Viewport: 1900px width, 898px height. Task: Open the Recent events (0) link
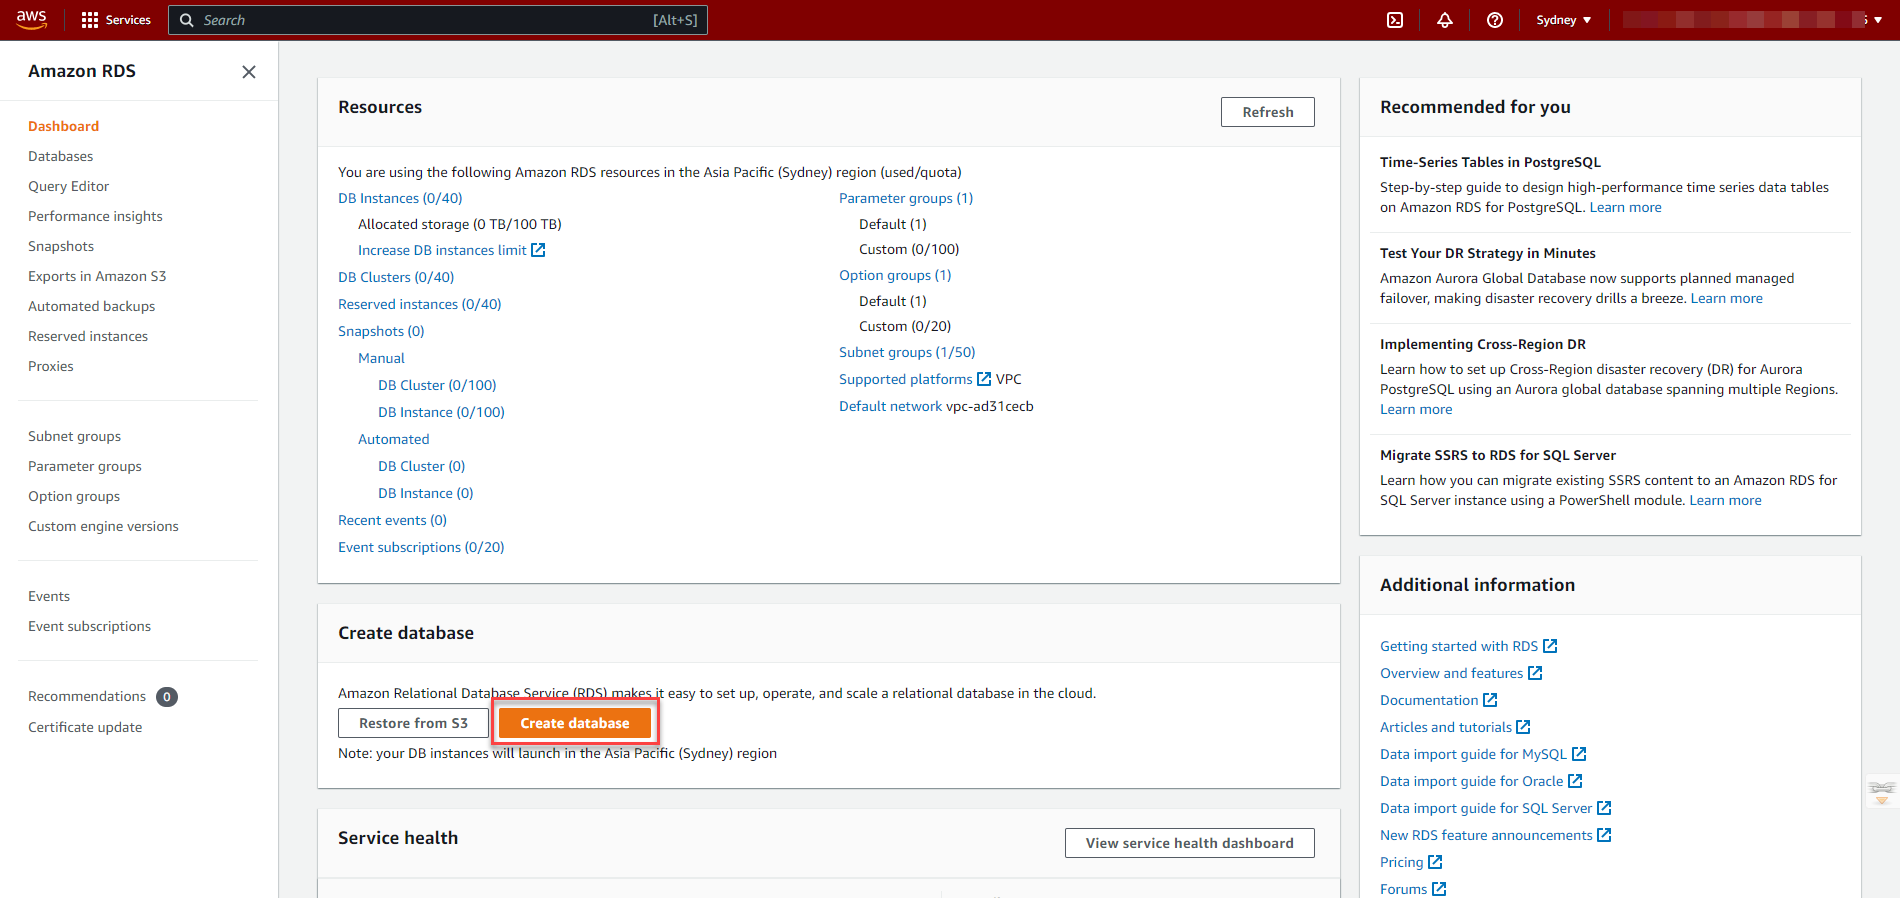point(392,520)
